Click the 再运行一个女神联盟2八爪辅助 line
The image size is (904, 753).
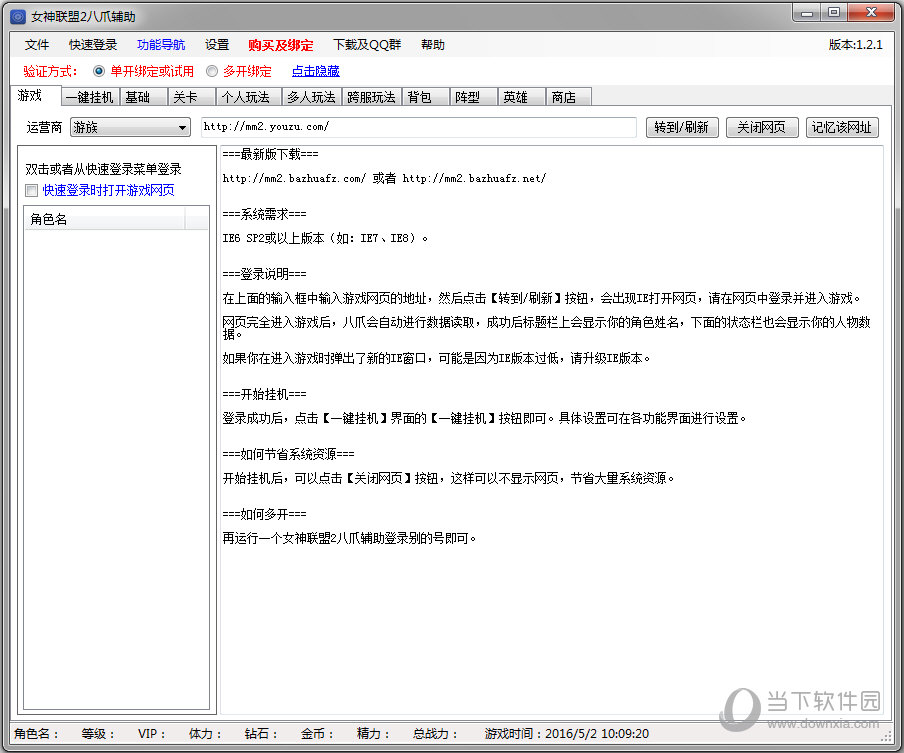(x=349, y=539)
